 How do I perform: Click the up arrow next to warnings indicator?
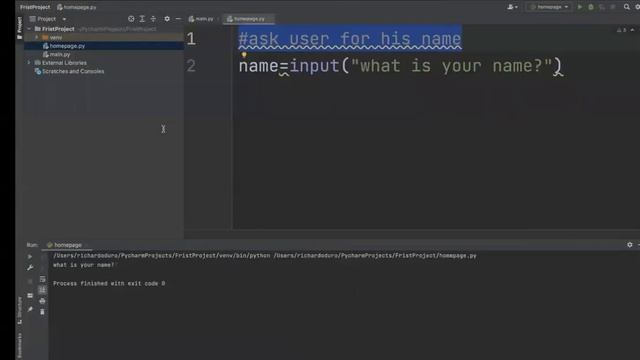tap(632, 30)
